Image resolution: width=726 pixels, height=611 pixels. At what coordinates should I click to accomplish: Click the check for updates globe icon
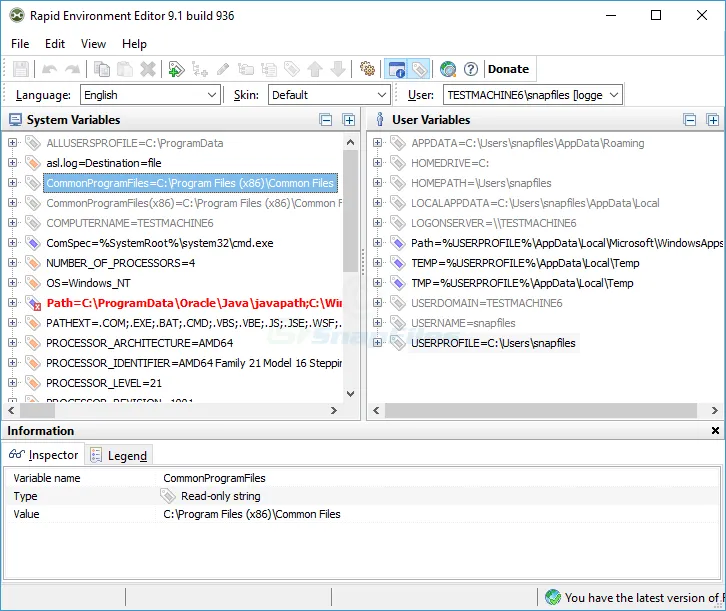tap(448, 69)
